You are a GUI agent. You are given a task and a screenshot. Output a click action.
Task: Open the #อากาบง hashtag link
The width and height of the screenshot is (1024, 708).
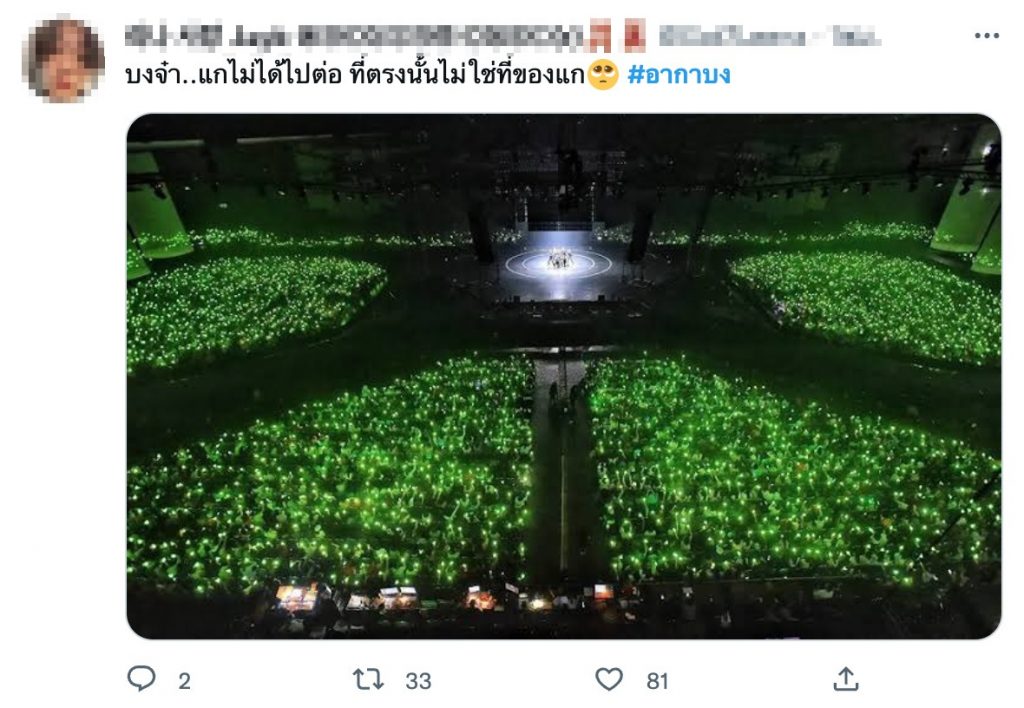(x=680, y=75)
